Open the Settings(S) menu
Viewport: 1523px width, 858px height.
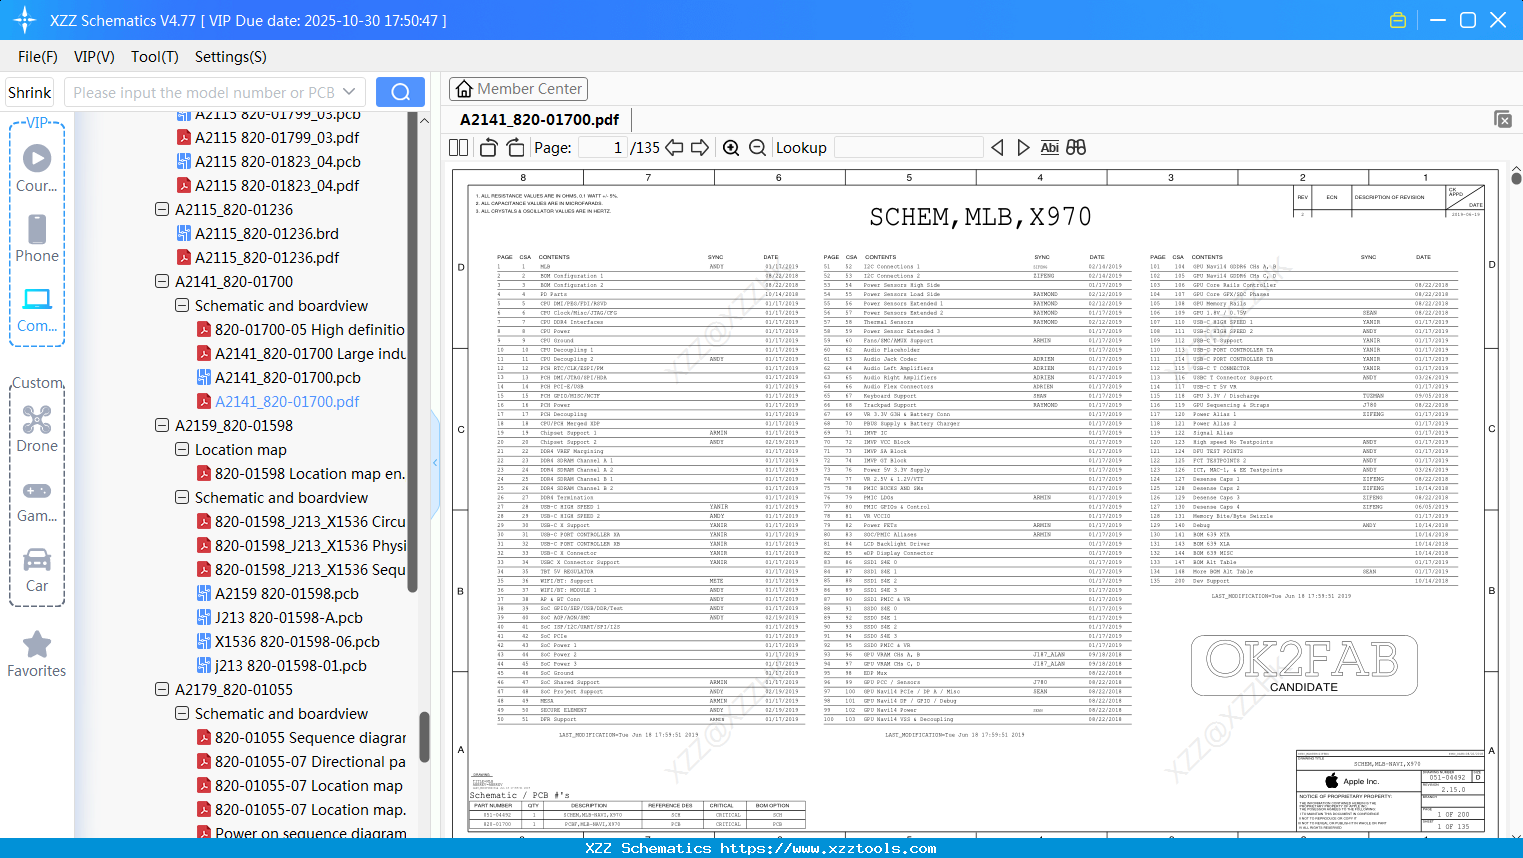point(231,57)
